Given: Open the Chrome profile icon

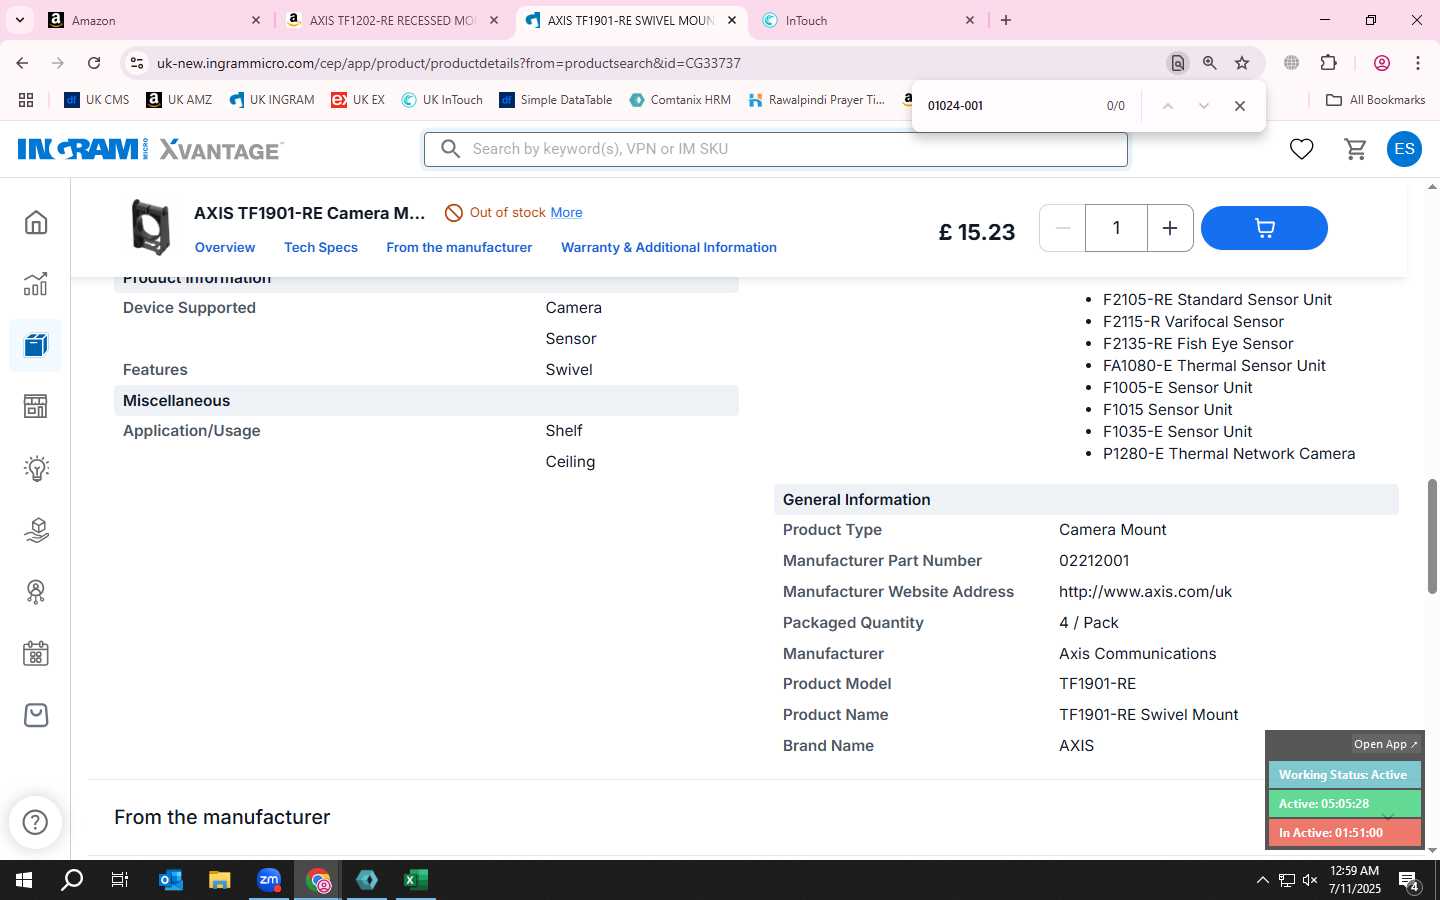Looking at the screenshot, I should point(1382,63).
